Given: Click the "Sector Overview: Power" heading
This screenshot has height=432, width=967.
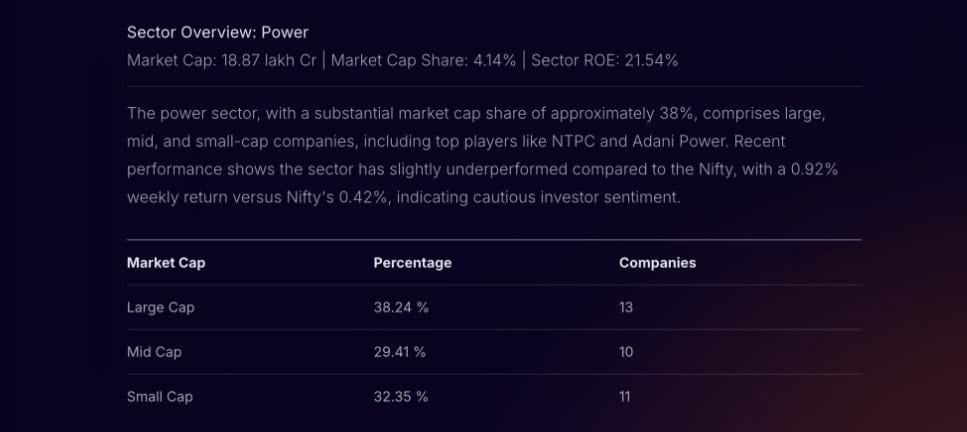Looking at the screenshot, I should (218, 33).
